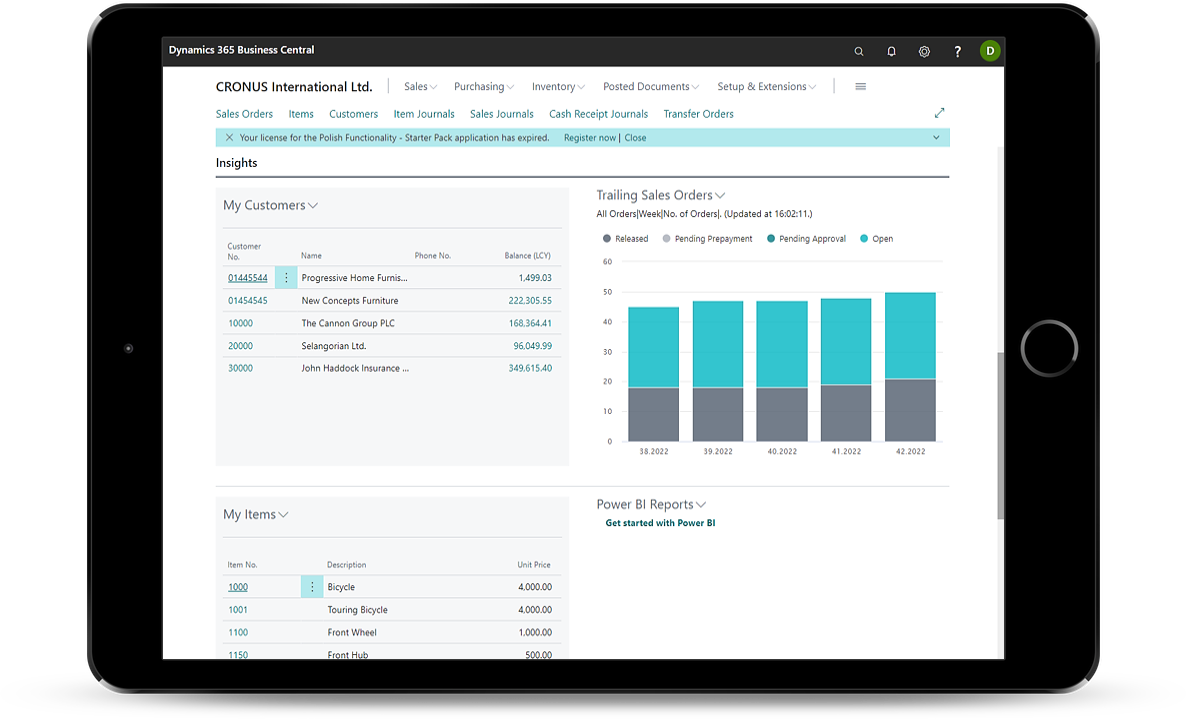
Task: Toggle the Pending Approval legend marker
Action: 771,238
